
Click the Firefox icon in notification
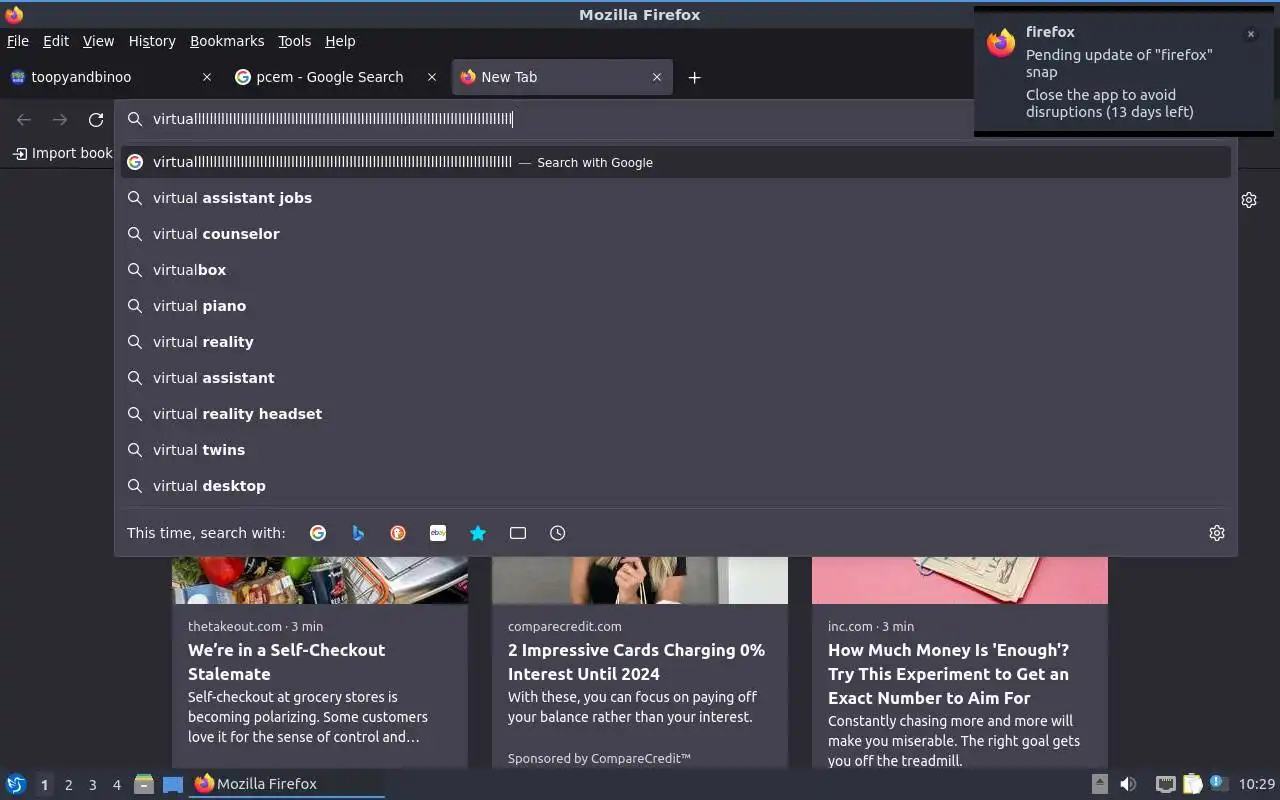(1001, 43)
